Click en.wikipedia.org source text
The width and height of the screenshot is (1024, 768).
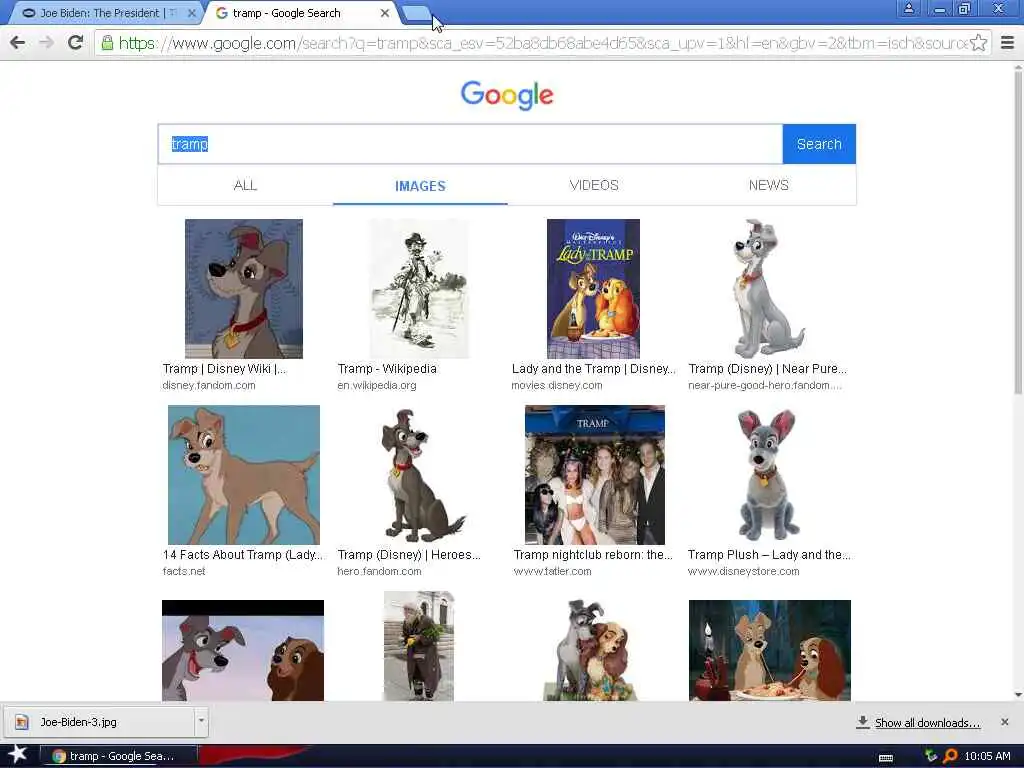point(377,385)
